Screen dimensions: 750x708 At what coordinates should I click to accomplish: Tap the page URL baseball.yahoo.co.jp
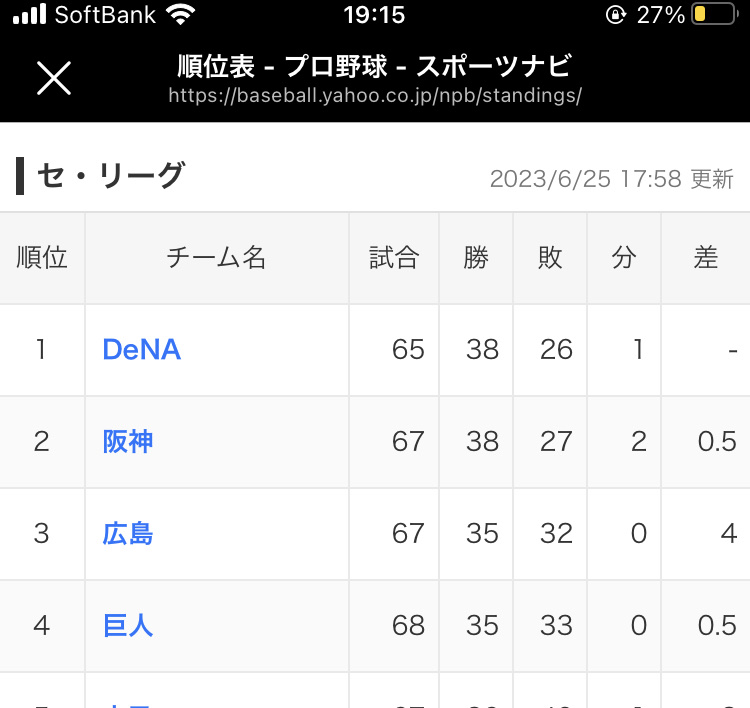[375, 96]
